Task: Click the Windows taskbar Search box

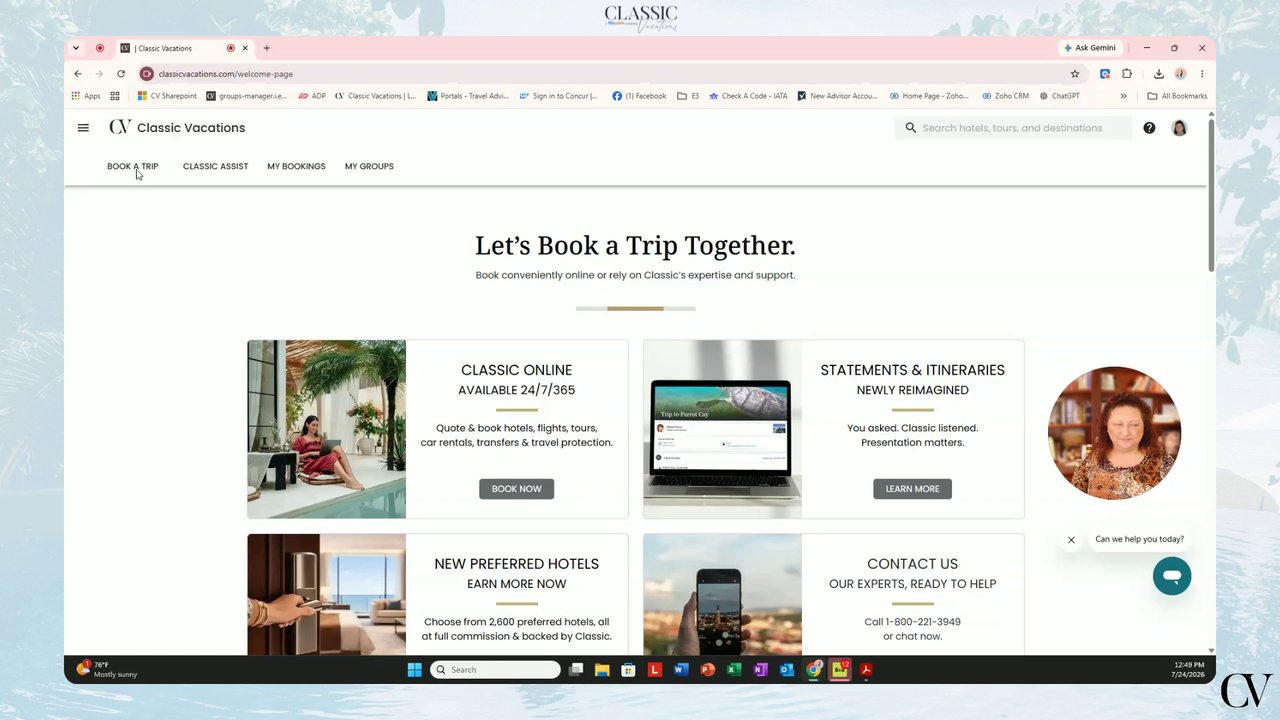Action: coord(496,670)
